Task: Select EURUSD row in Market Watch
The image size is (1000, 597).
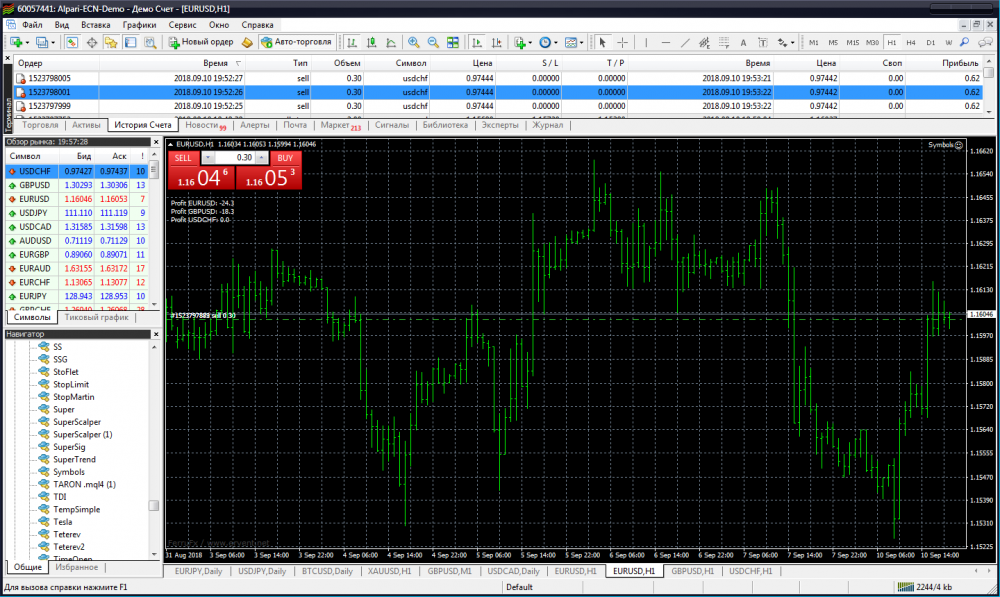Action: point(77,199)
